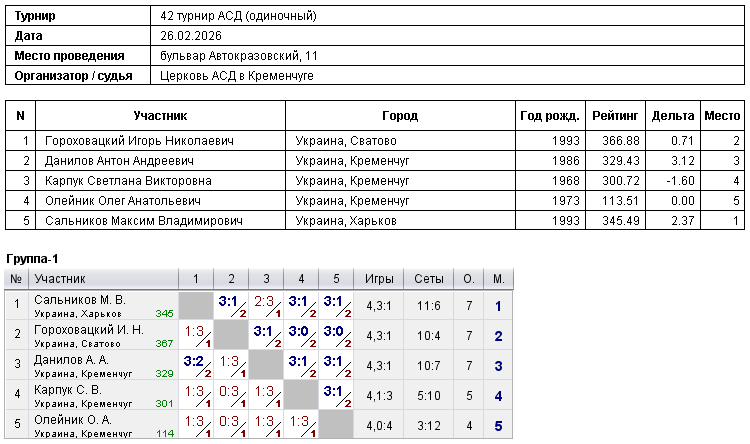Select participant Карпук Светлана Викторовна

pos(128,181)
